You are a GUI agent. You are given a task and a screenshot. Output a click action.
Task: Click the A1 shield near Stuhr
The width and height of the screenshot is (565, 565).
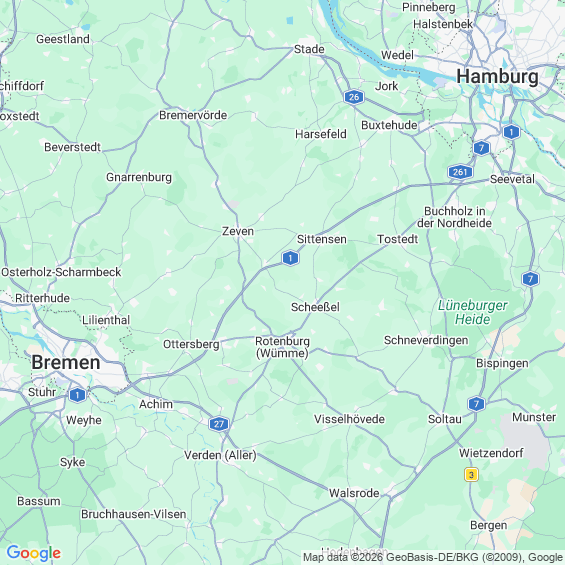77,395
